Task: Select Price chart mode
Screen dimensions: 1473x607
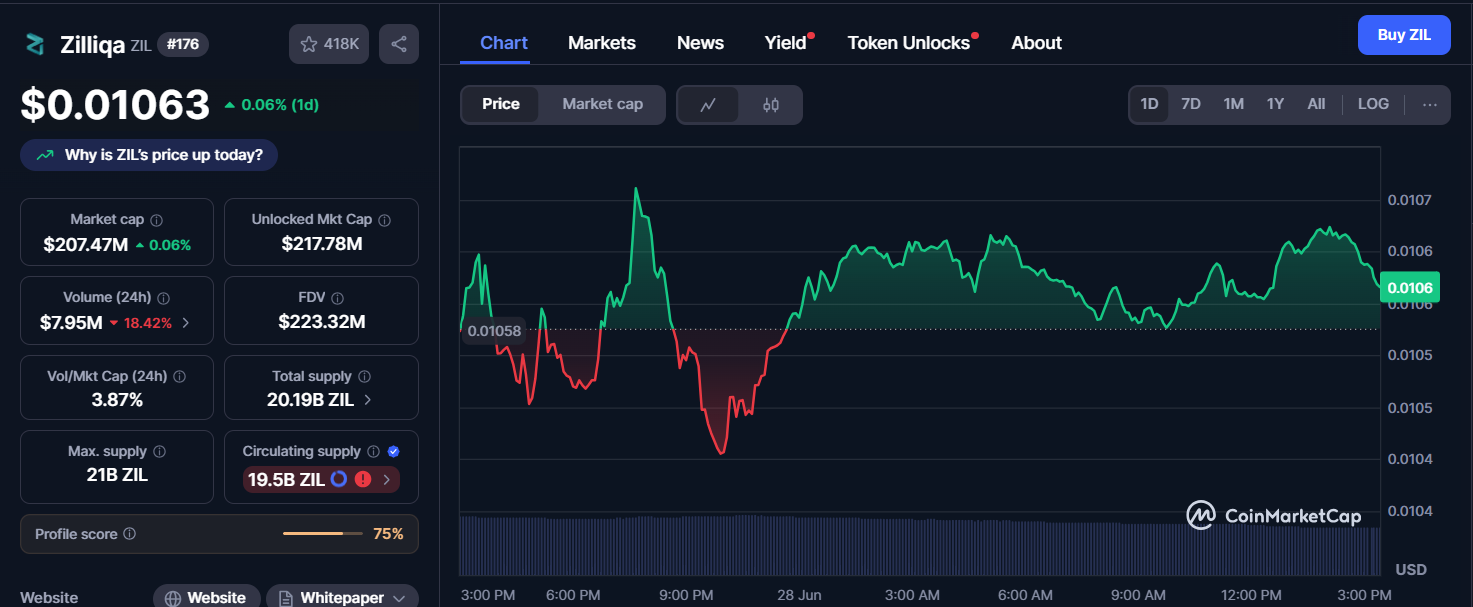Action: 501,104
